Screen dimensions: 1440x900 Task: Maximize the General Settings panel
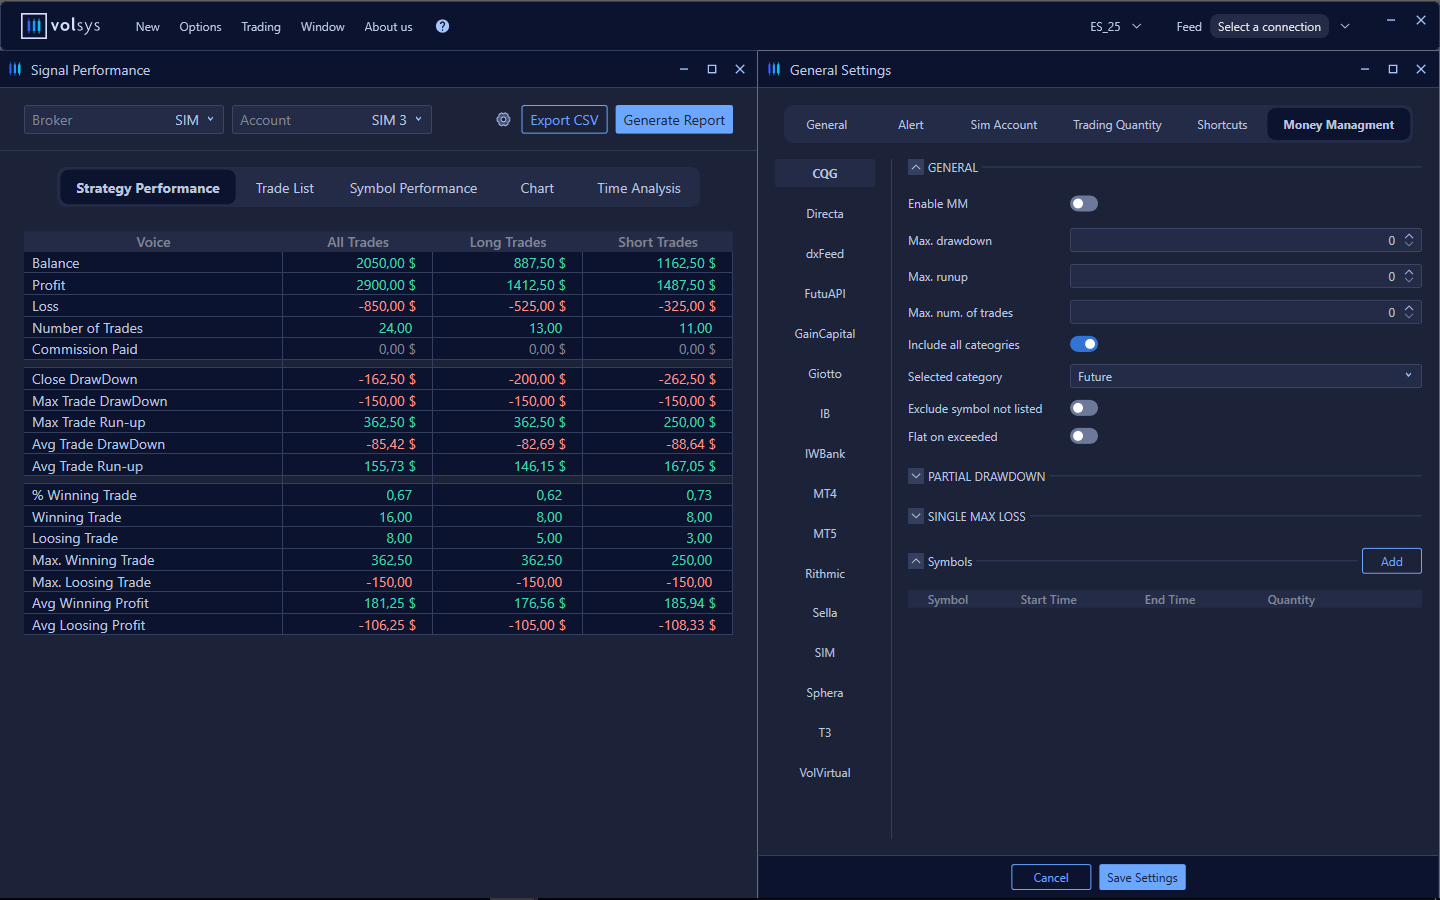1392,70
